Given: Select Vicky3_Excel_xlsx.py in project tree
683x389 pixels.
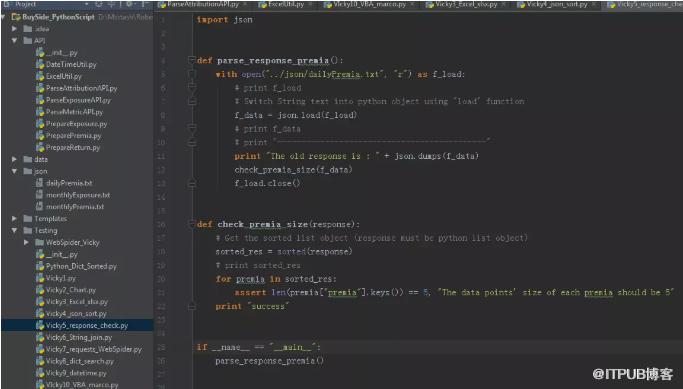Looking at the screenshot, I should [x=77, y=301].
